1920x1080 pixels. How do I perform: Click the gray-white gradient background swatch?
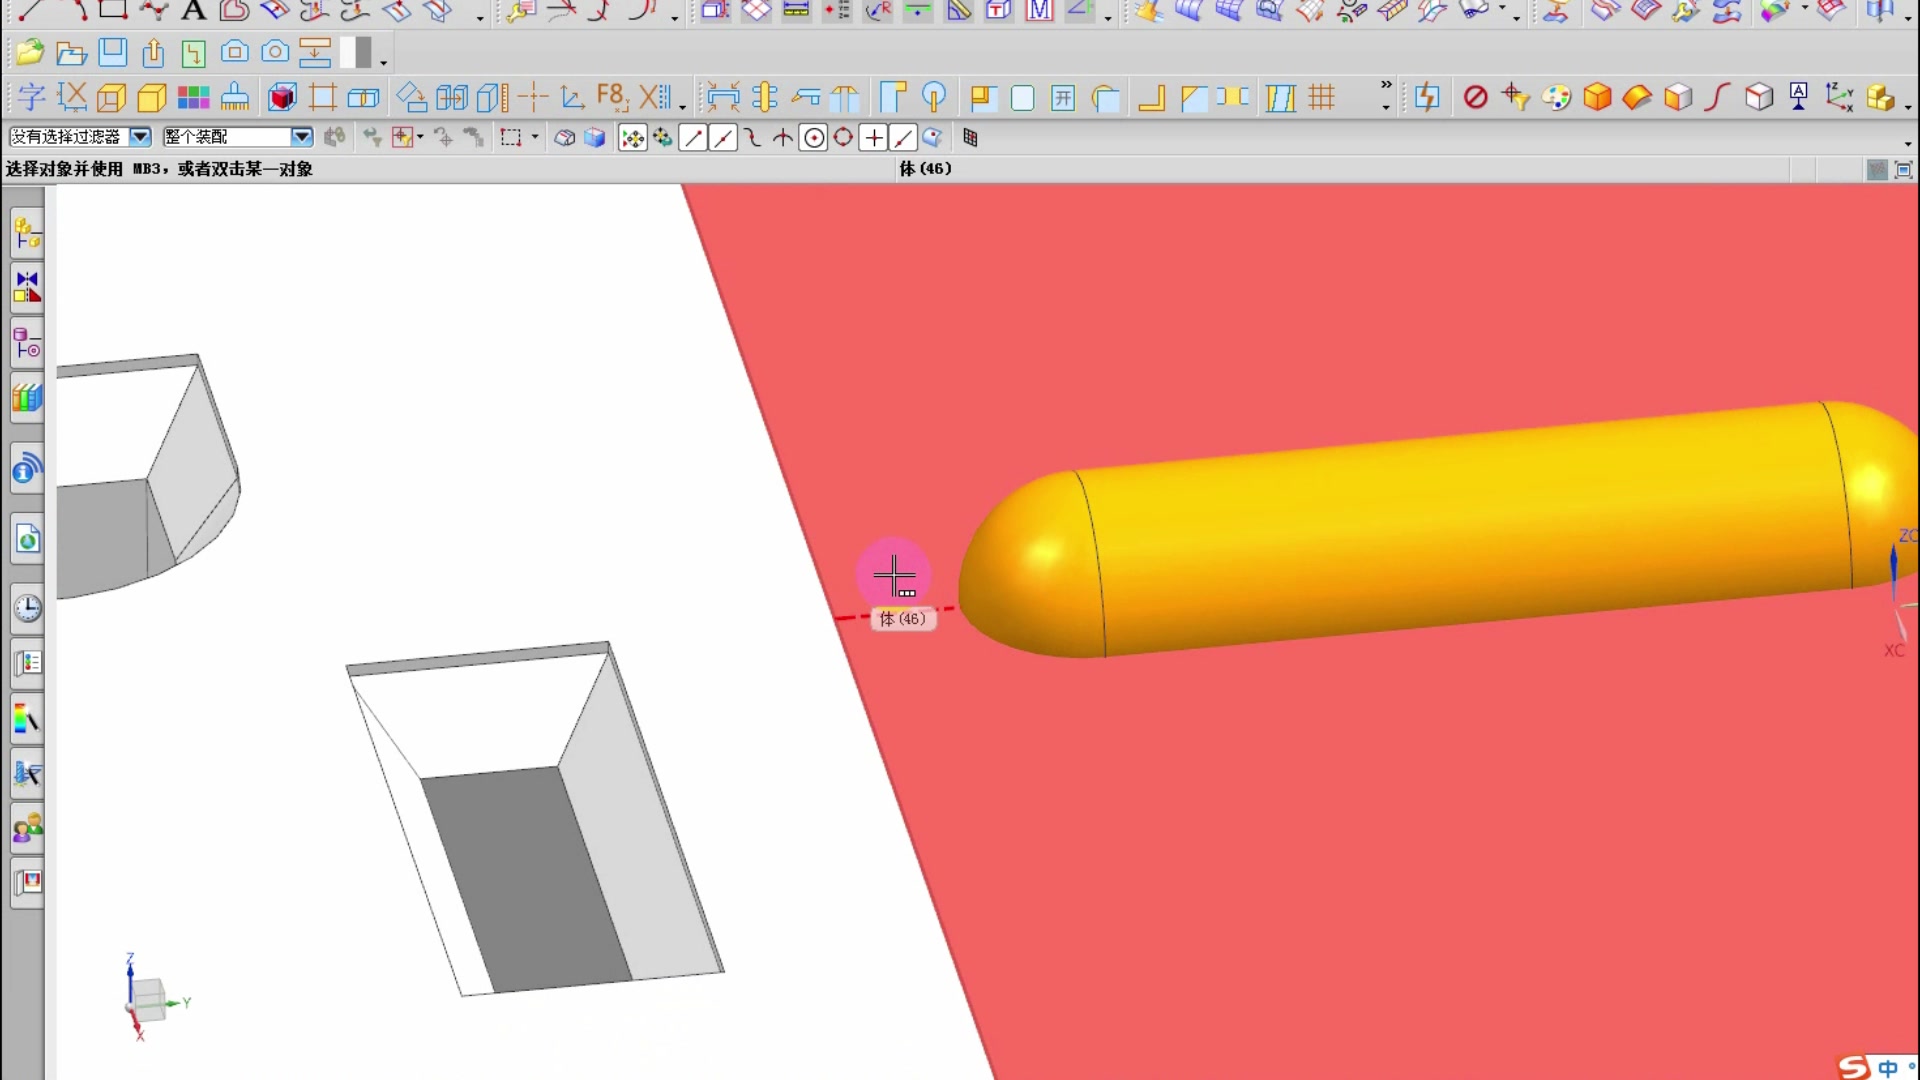pyautogui.click(x=355, y=52)
